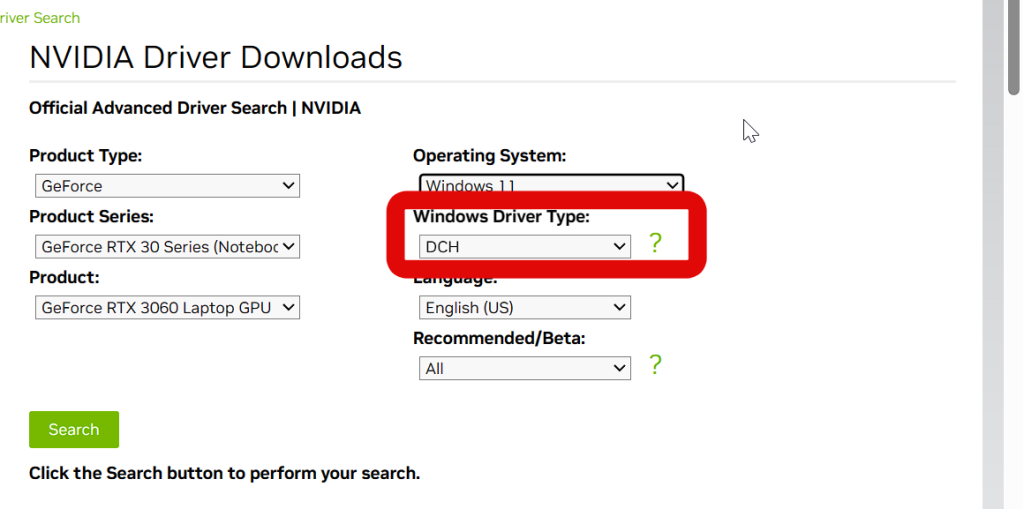Open the Product Type dropdown showing GeForce

[x=165, y=186]
